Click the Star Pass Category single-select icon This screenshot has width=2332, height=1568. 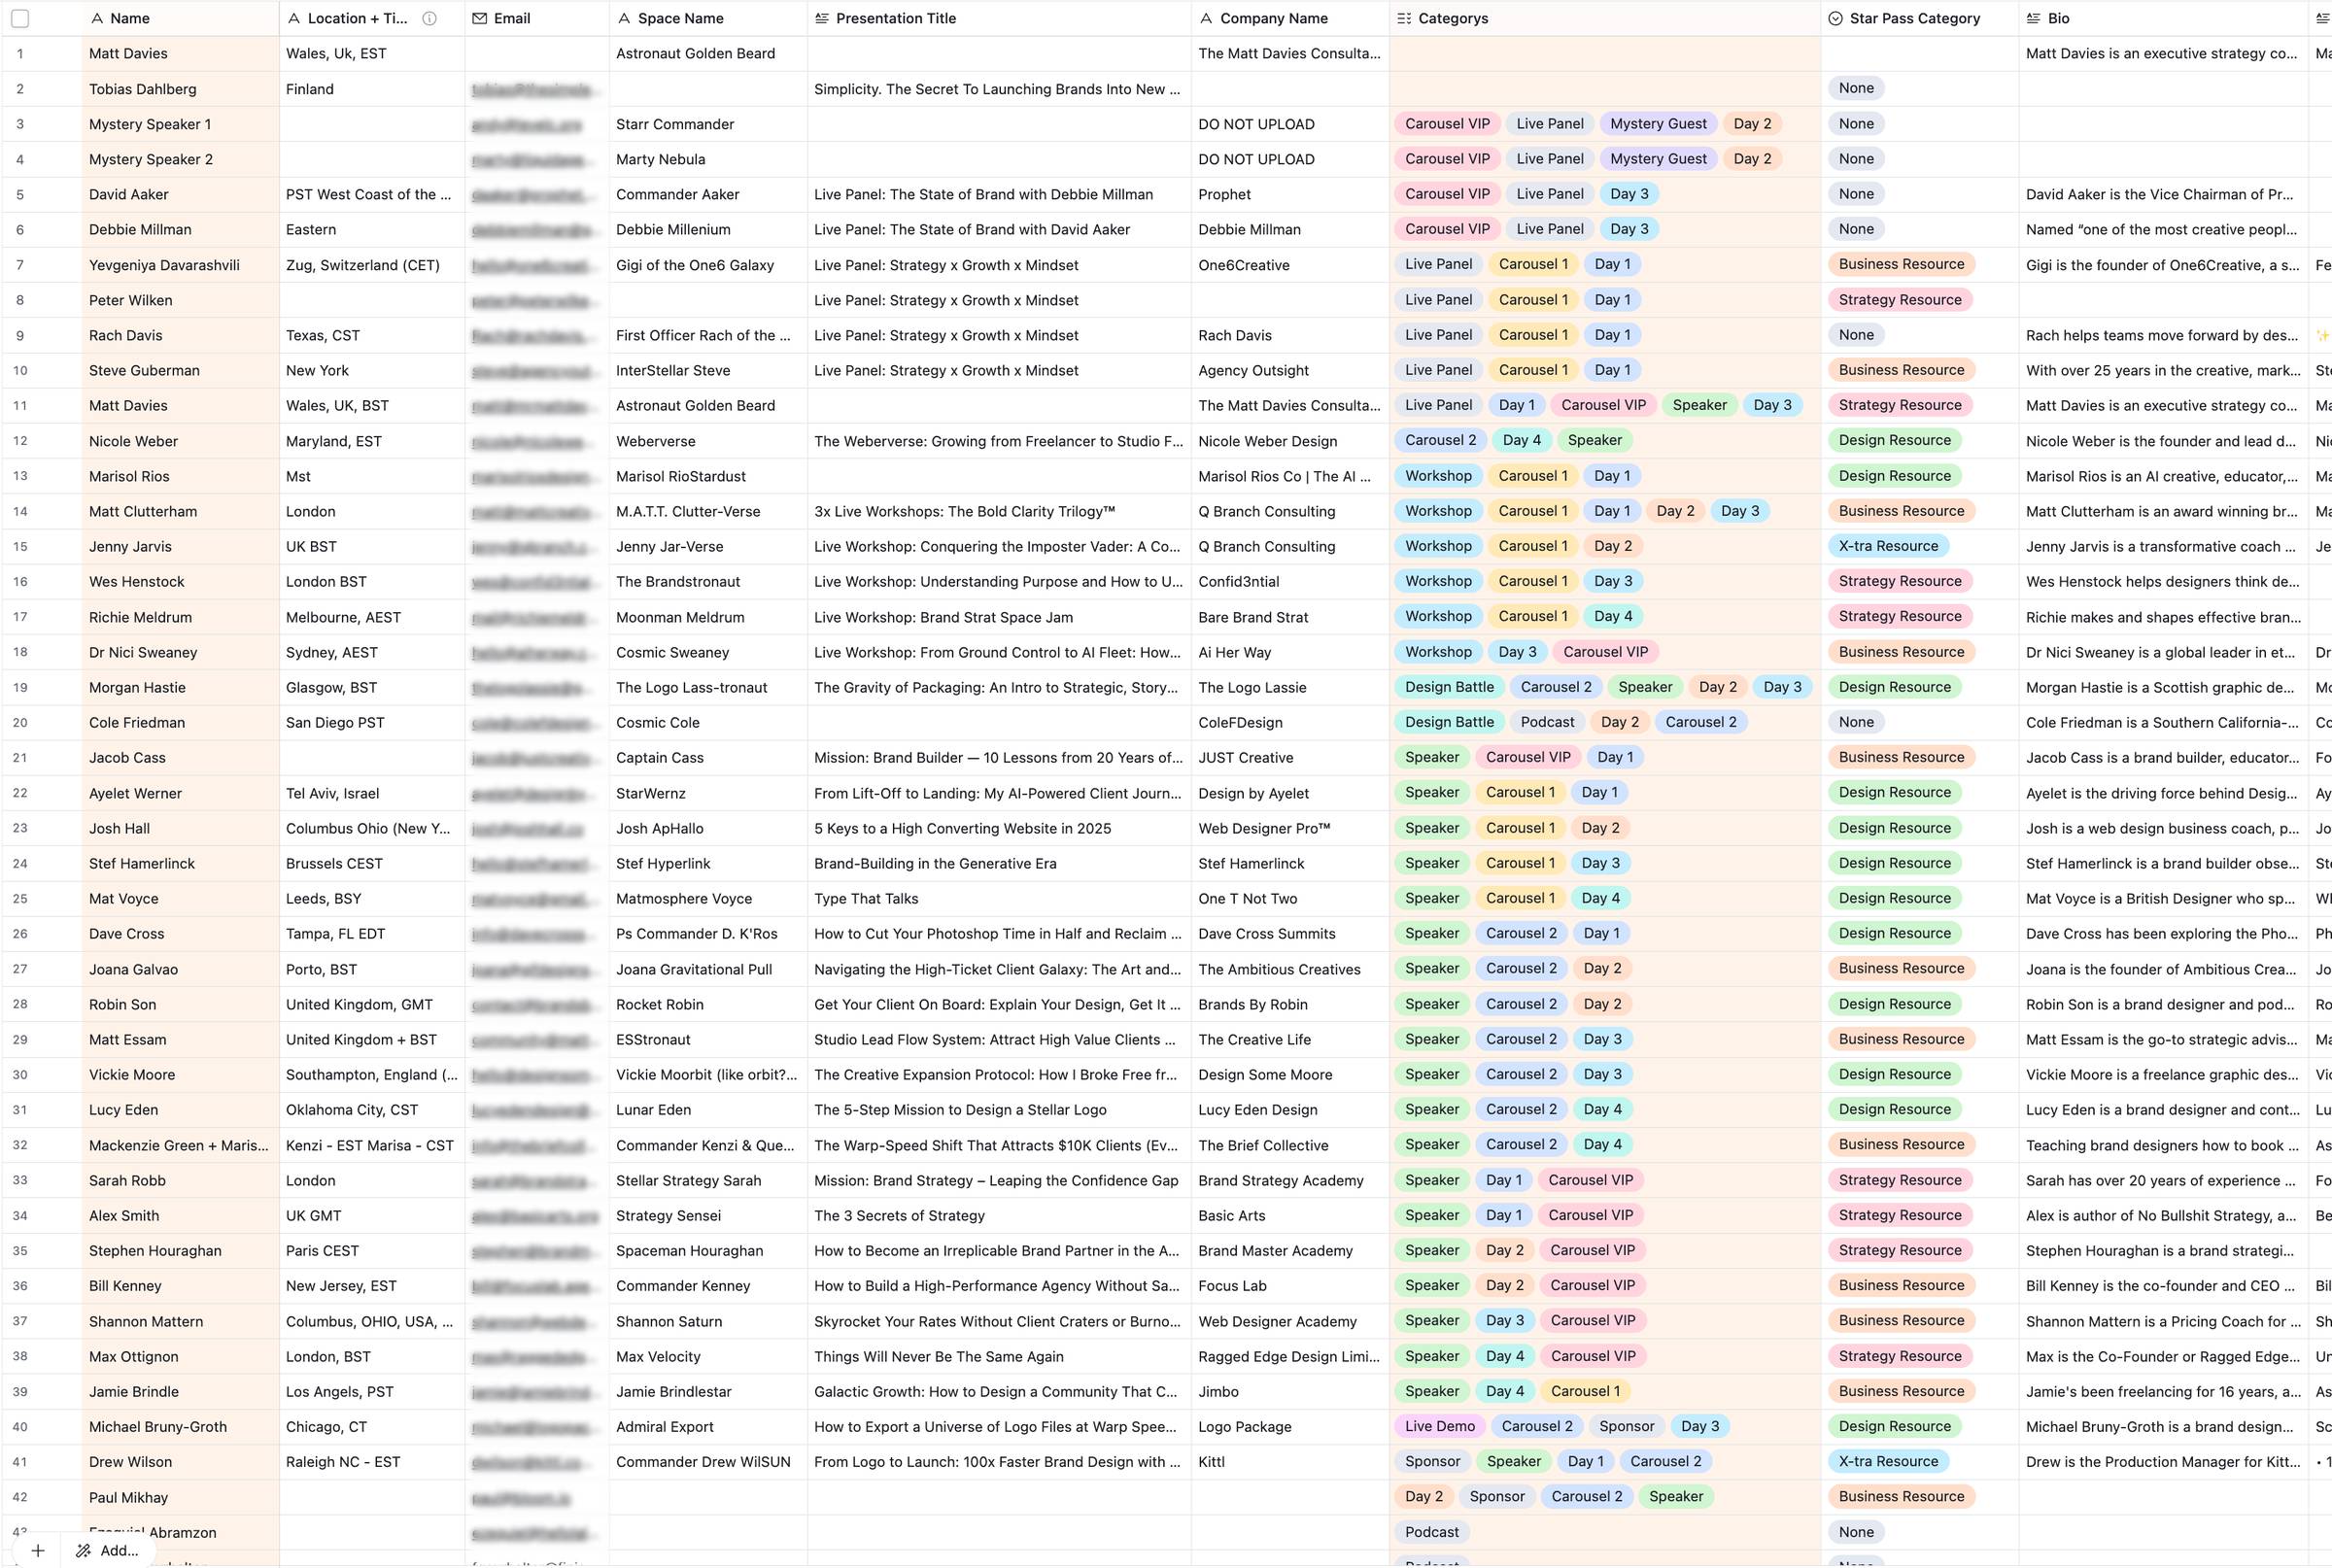coord(1836,18)
